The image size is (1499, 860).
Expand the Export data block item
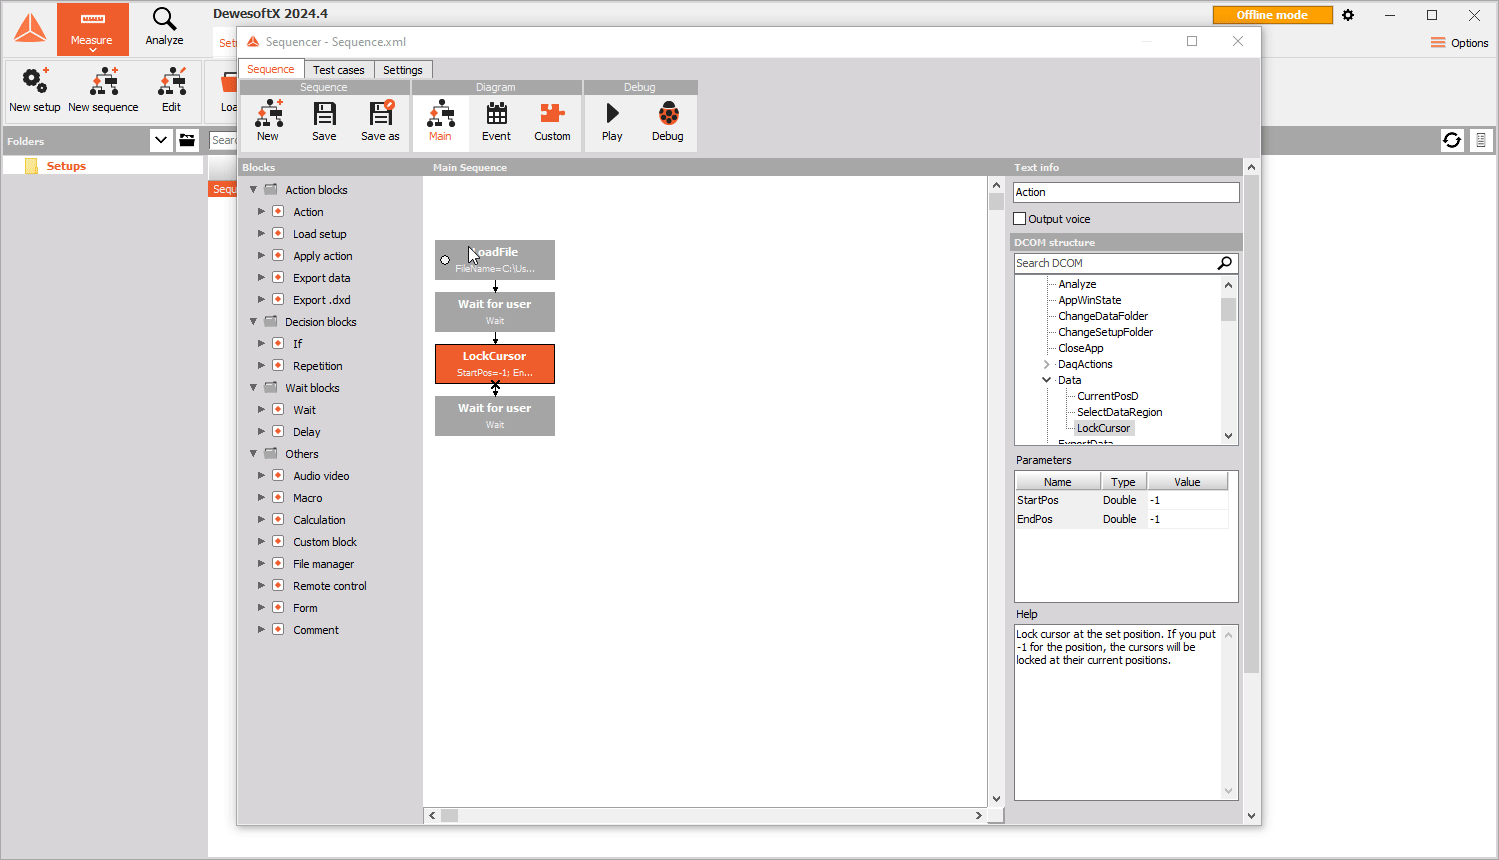262,277
